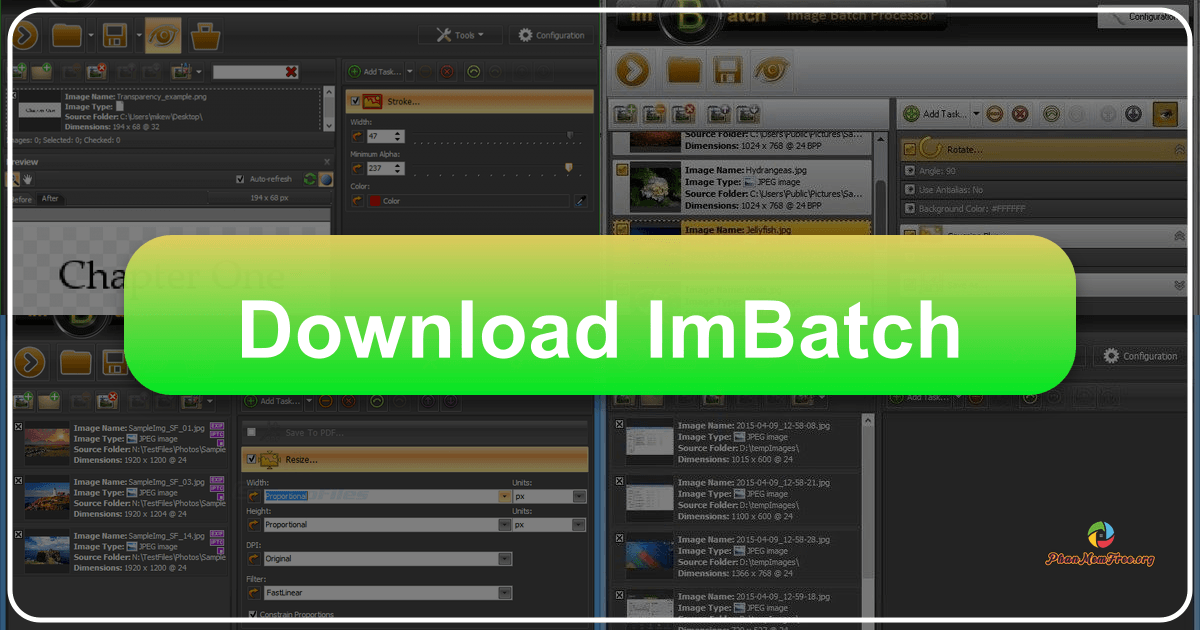
Task: Clear the search field with the red X
Action: 290,71
